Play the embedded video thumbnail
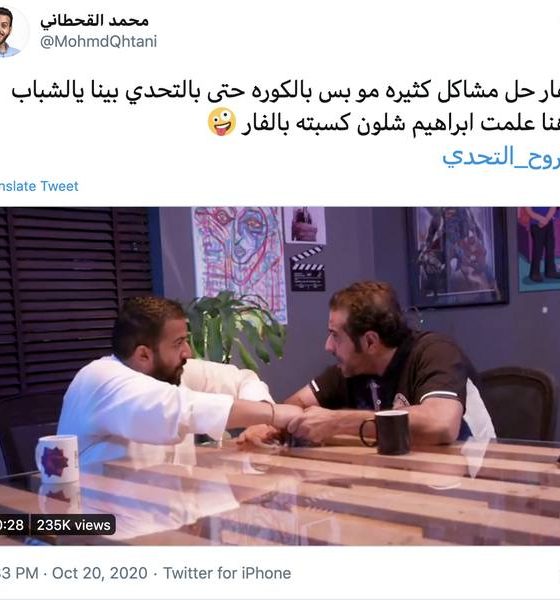This screenshot has width=560, height=600. pyautogui.click(x=280, y=376)
